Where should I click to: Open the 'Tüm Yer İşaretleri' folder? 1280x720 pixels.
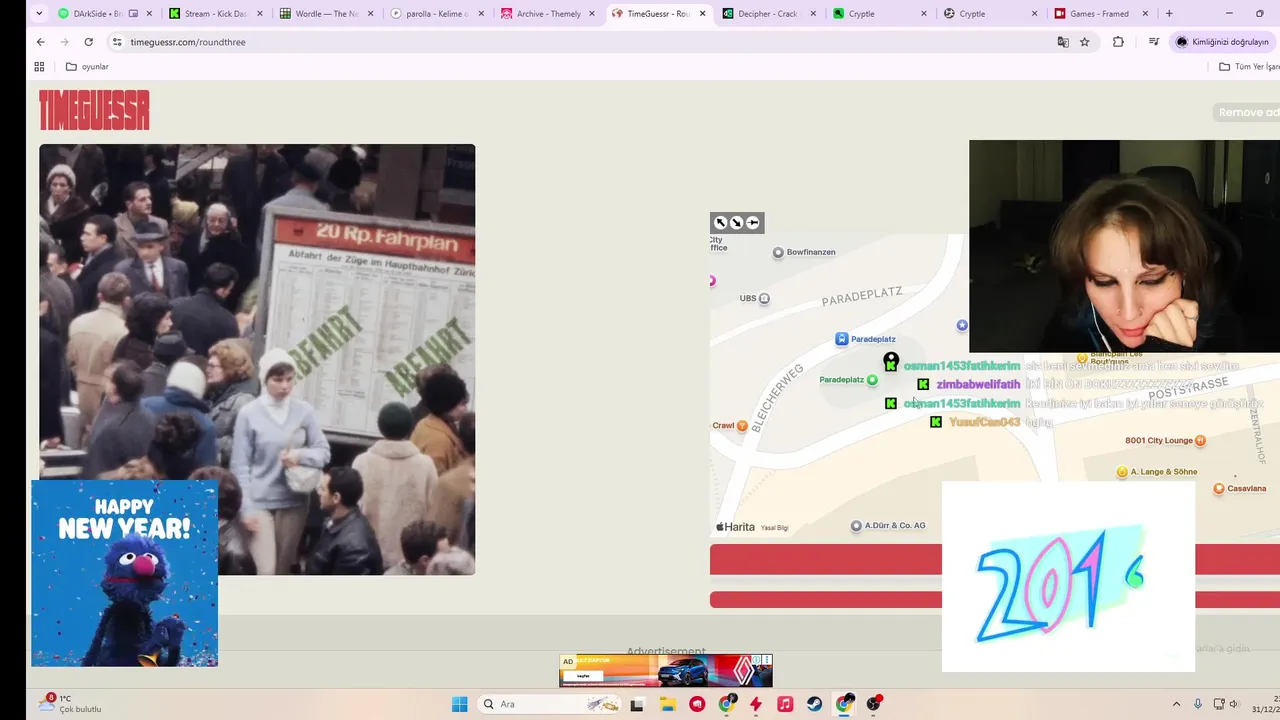point(1249,67)
